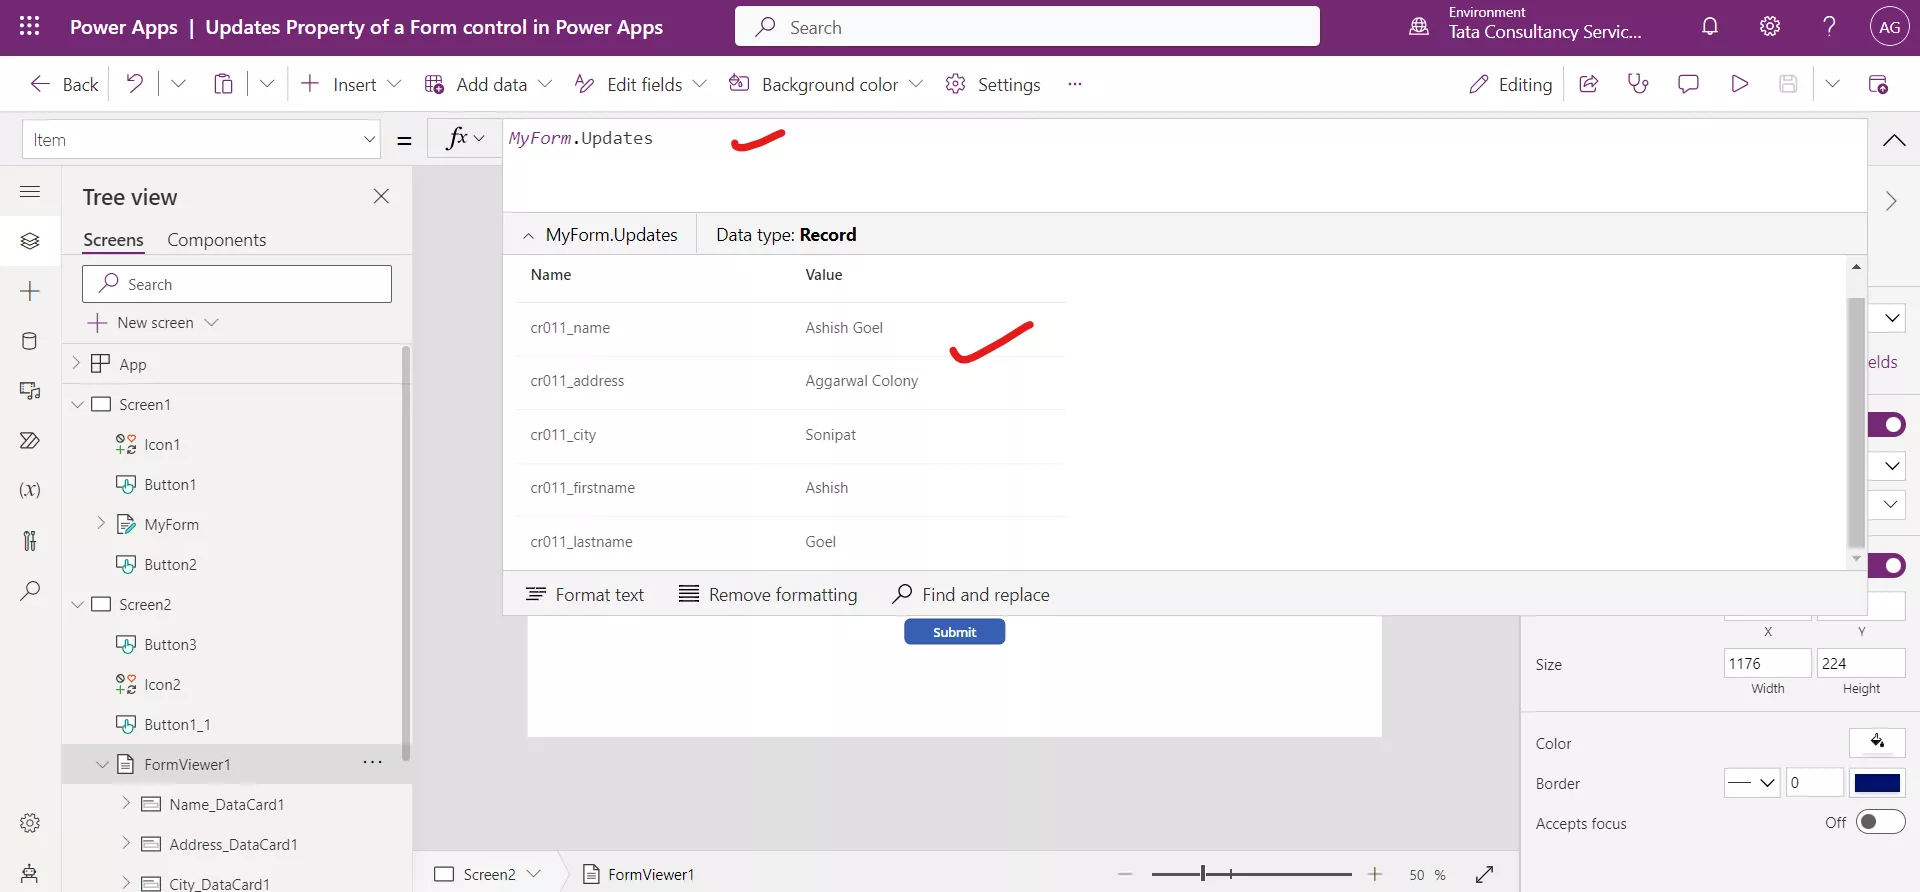Expand the Name_DataCard1 node
Viewport: 1920px width, 892px height.
(126, 803)
